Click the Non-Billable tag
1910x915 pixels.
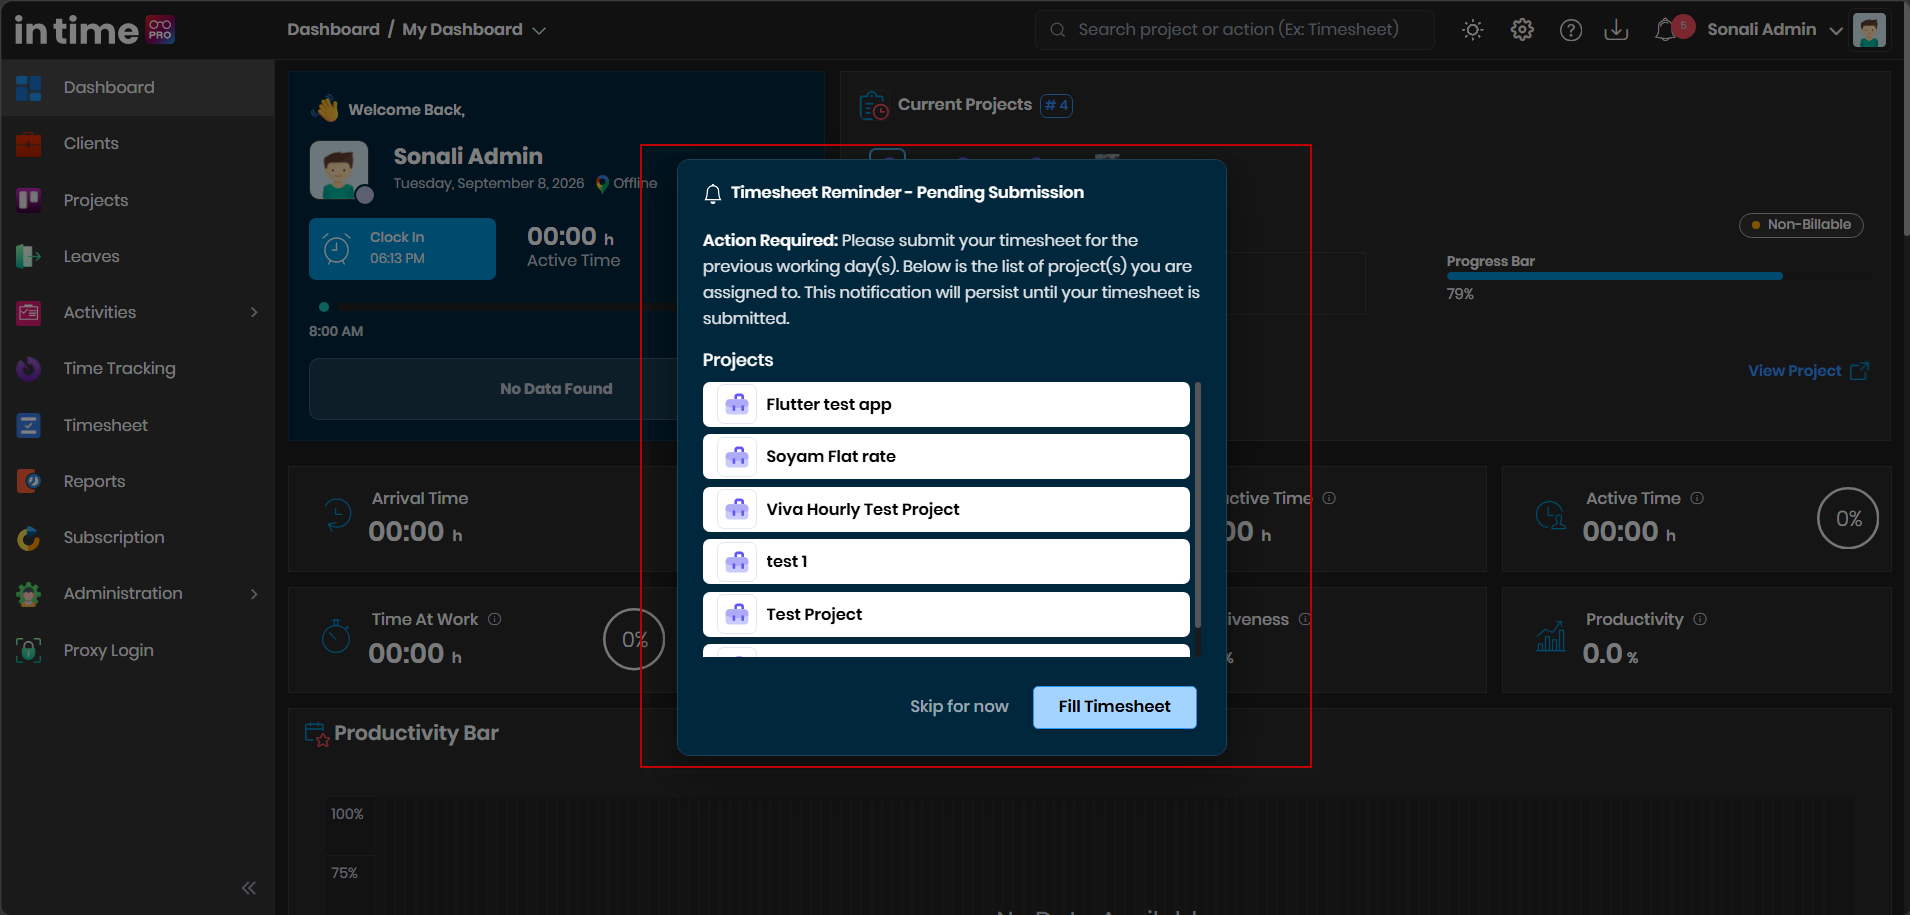(x=1801, y=225)
